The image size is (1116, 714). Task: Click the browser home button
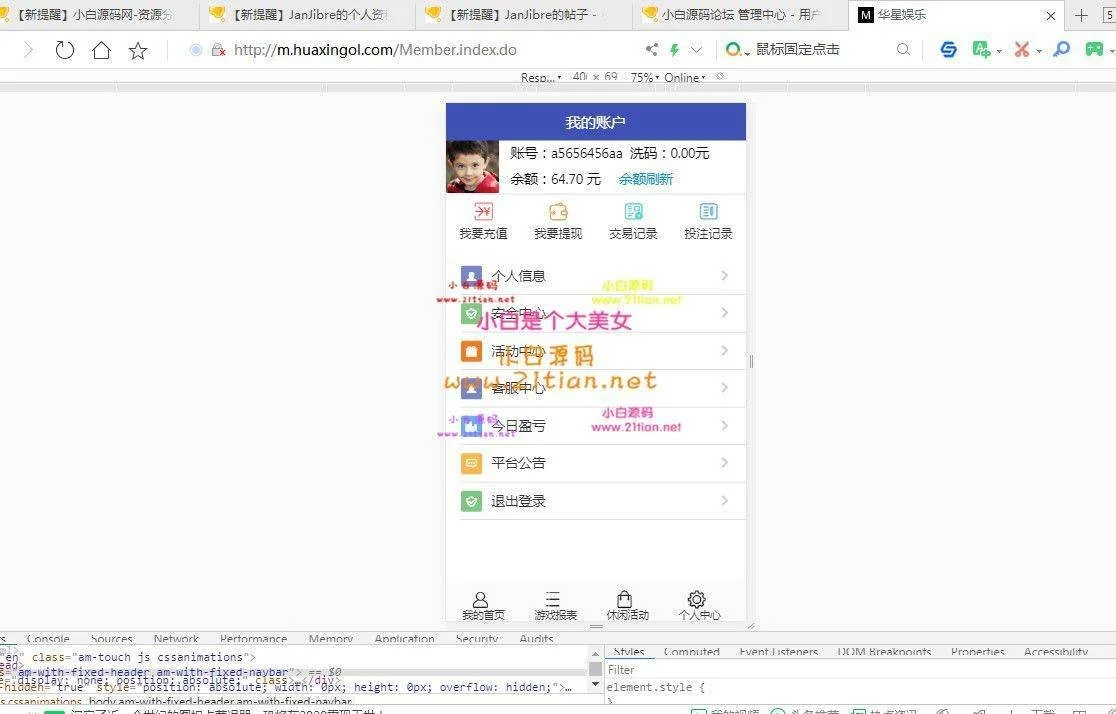[101, 50]
